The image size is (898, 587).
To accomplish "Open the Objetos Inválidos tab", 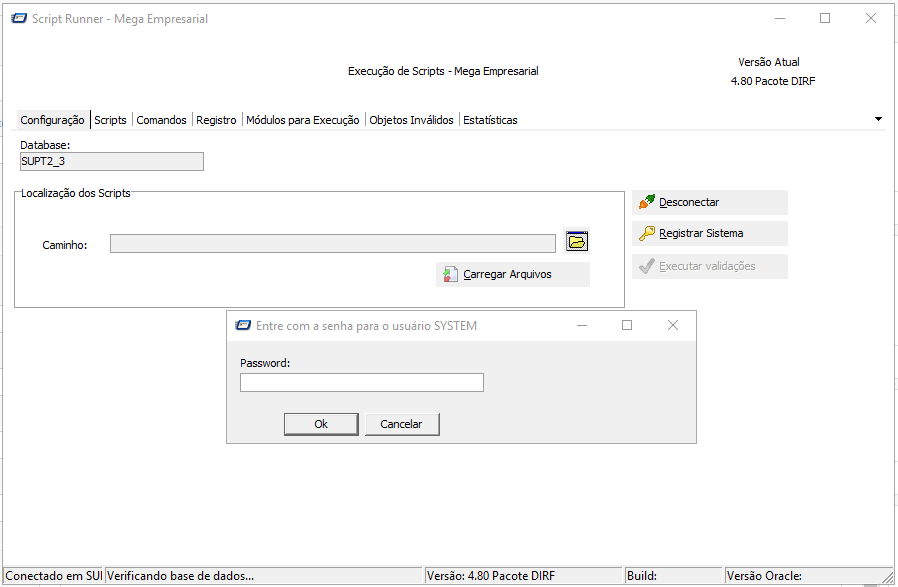I will (x=411, y=120).
